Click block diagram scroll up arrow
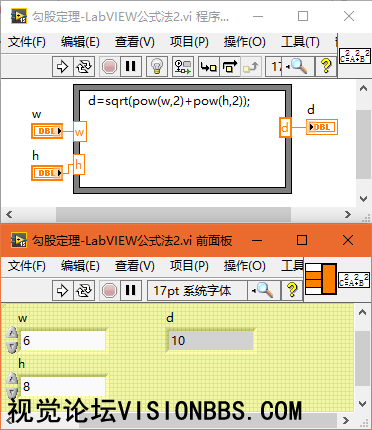Viewport: 372px width, 430px height. point(363,89)
